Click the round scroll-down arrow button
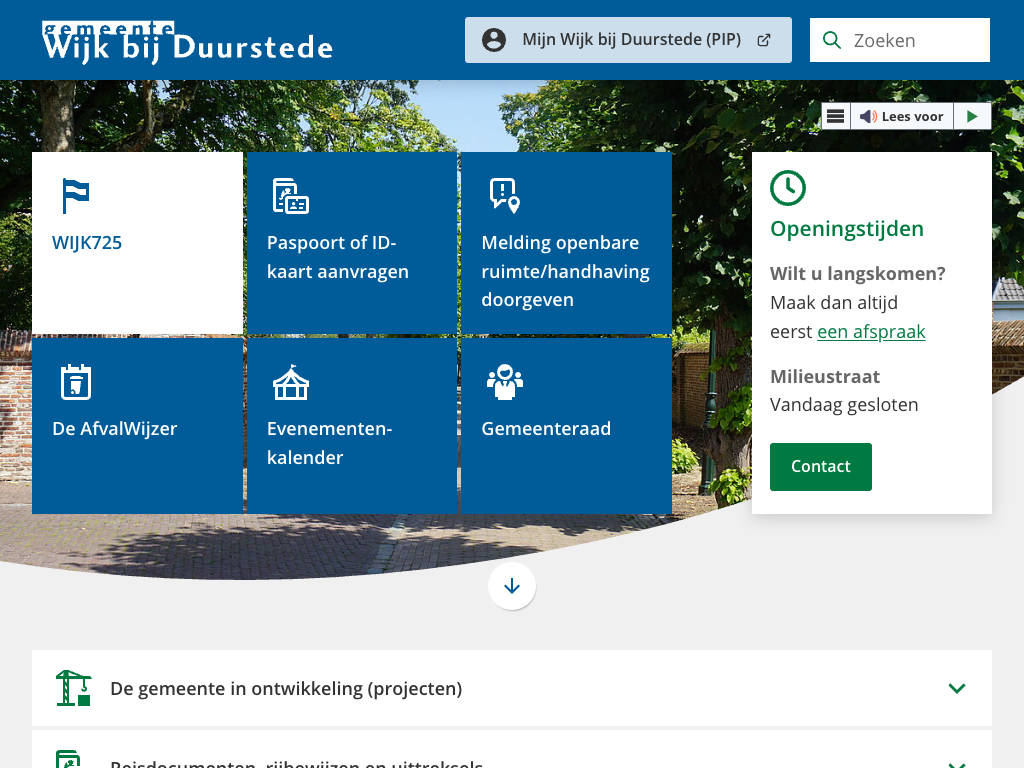The height and width of the screenshot is (768, 1024). point(512,586)
